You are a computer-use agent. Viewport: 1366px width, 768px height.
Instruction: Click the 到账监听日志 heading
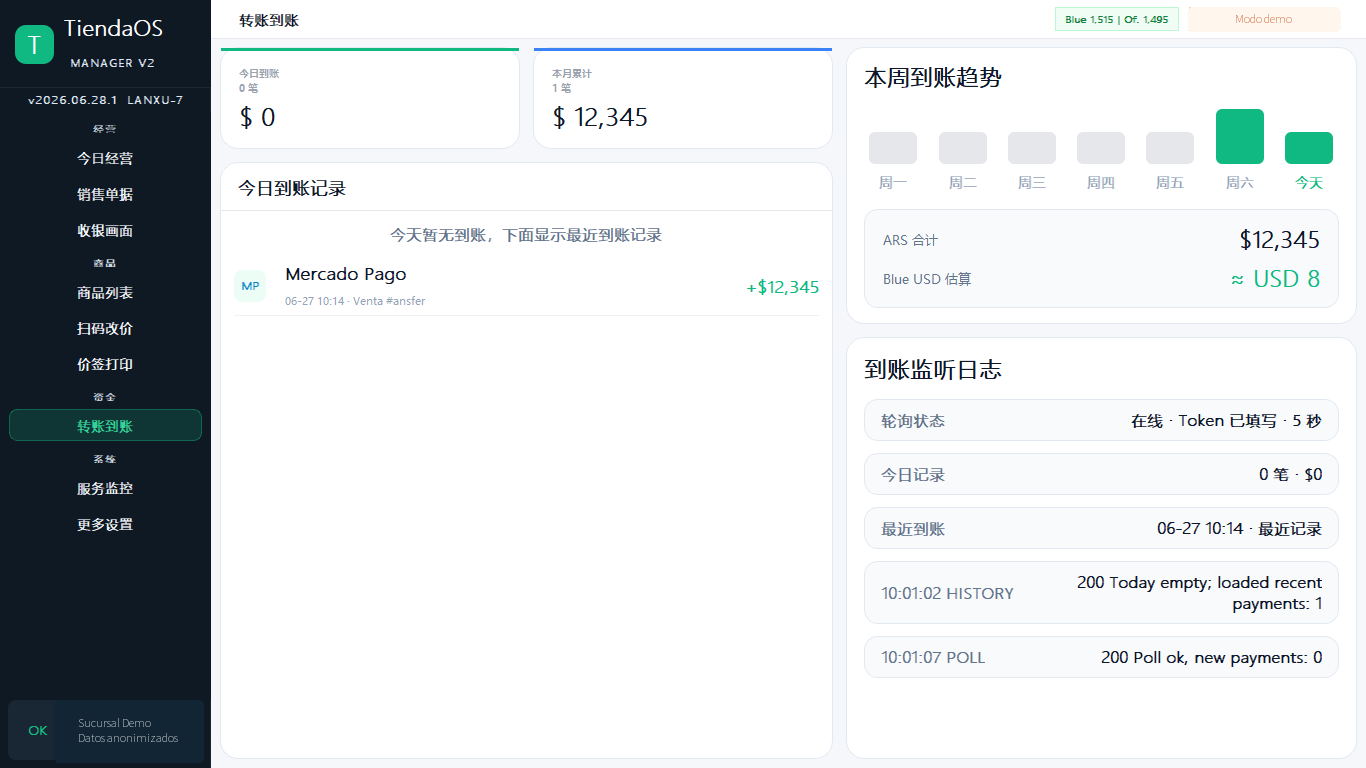click(933, 370)
